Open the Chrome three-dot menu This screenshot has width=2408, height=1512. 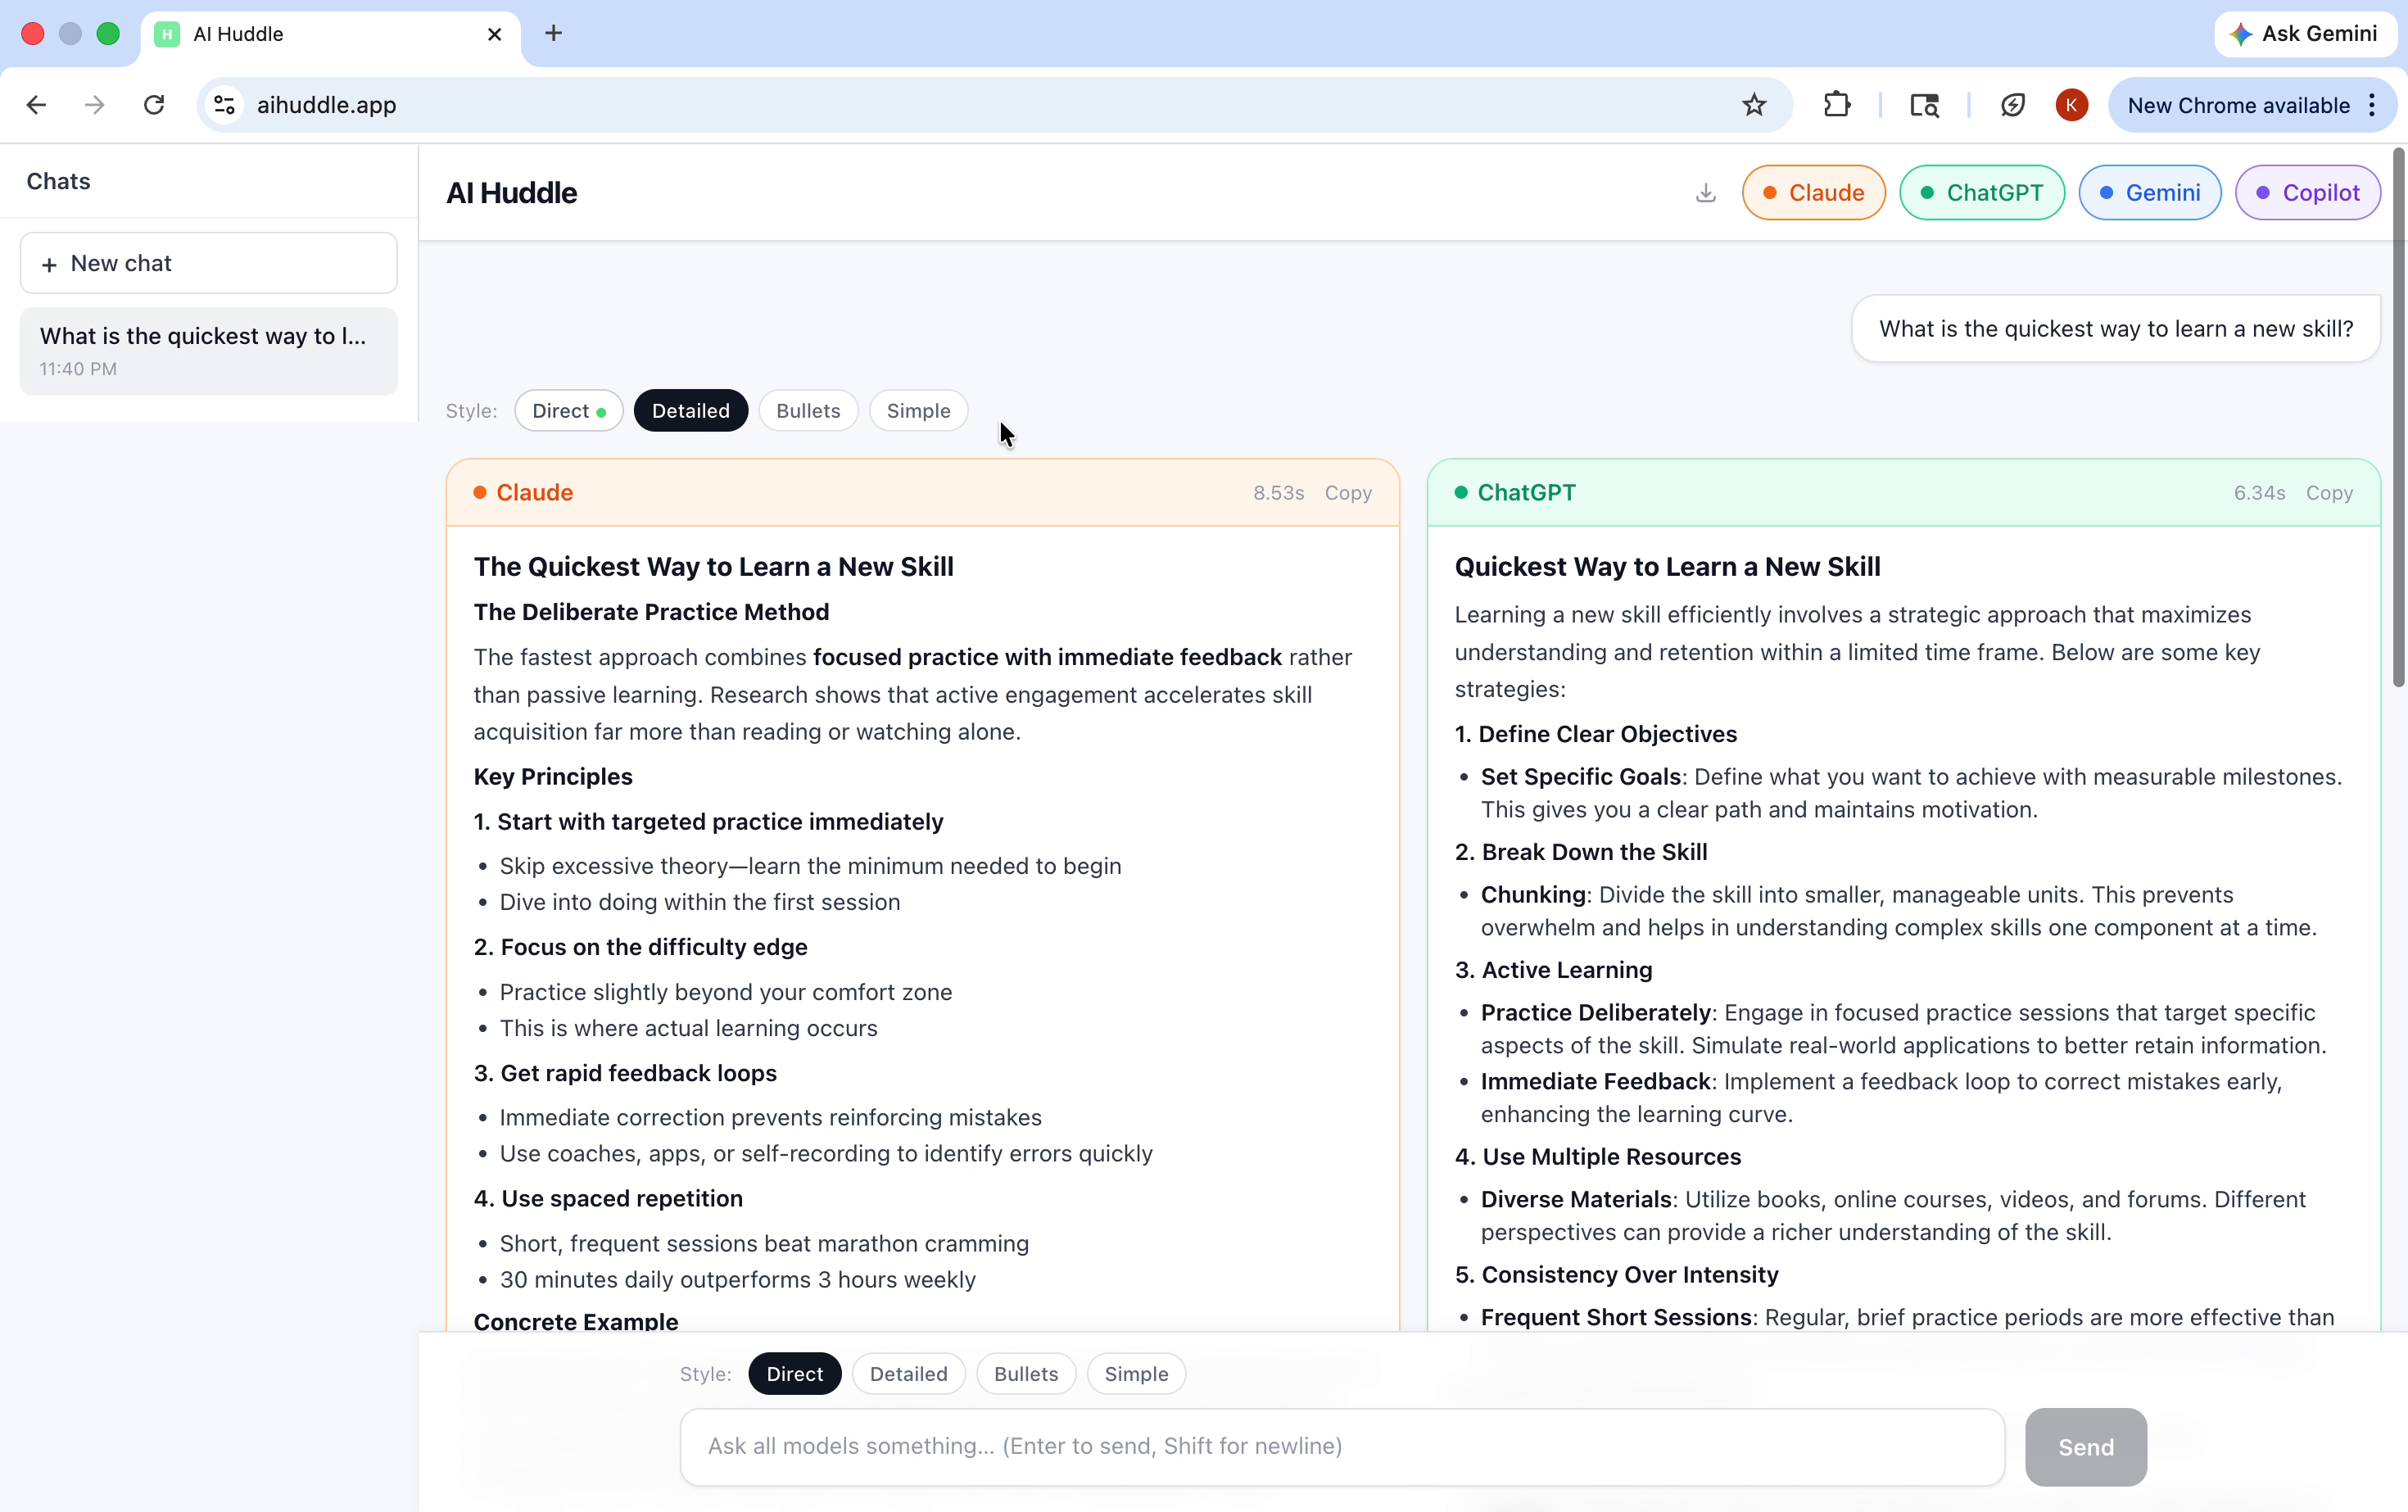click(x=2372, y=105)
